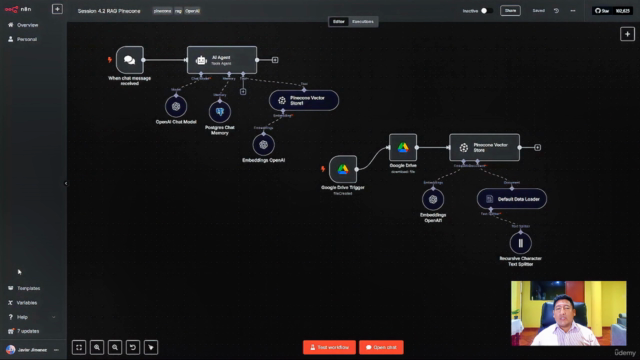Click the reset zoom button
Screen dimensions: 640x360
pyautogui.click(x=133, y=347)
